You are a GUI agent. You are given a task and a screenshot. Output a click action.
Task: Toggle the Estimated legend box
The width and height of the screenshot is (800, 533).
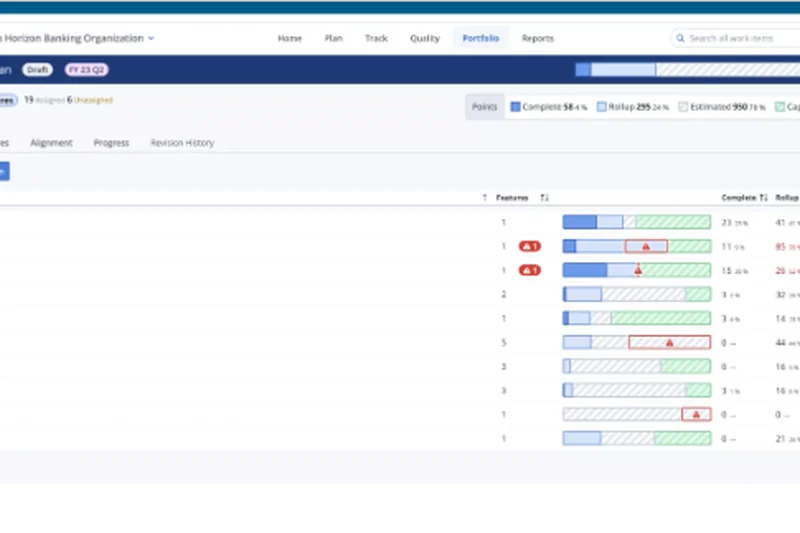point(684,107)
